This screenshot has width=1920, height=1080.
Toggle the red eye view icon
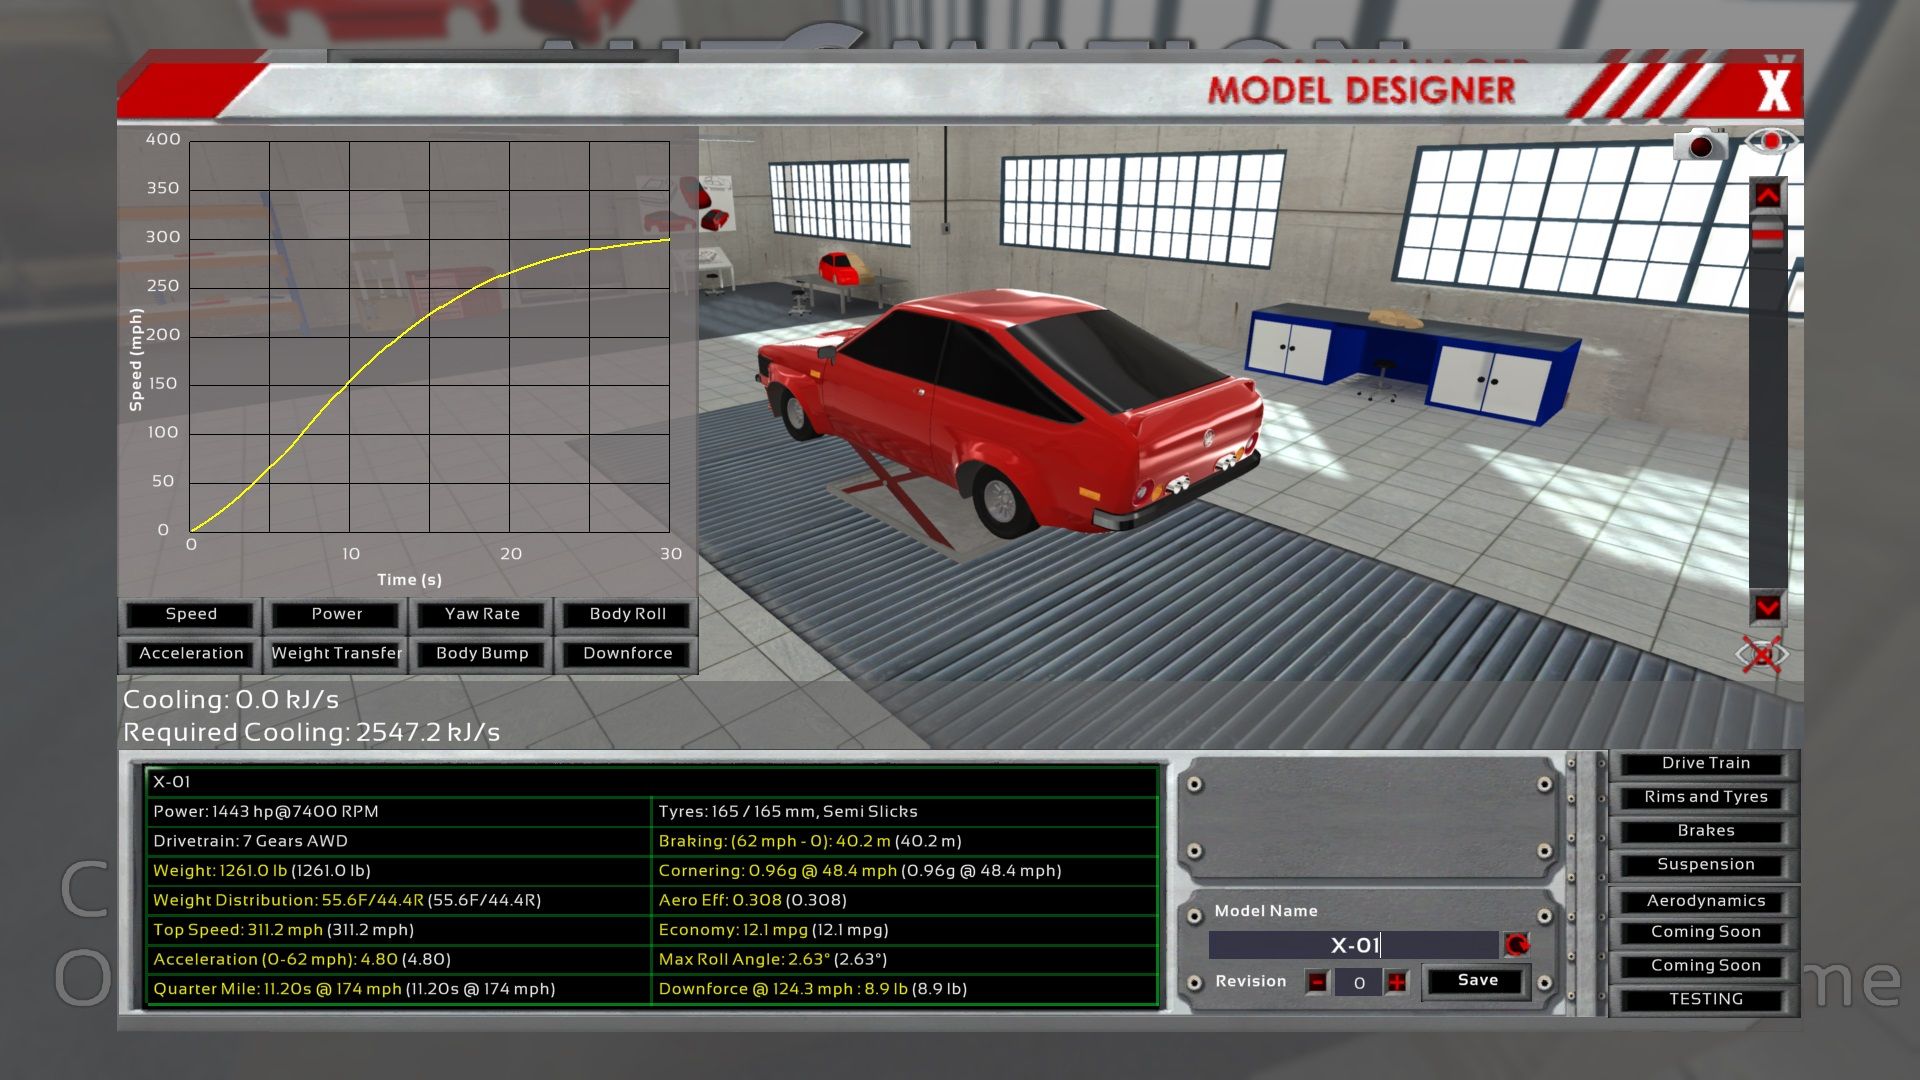tap(1770, 142)
